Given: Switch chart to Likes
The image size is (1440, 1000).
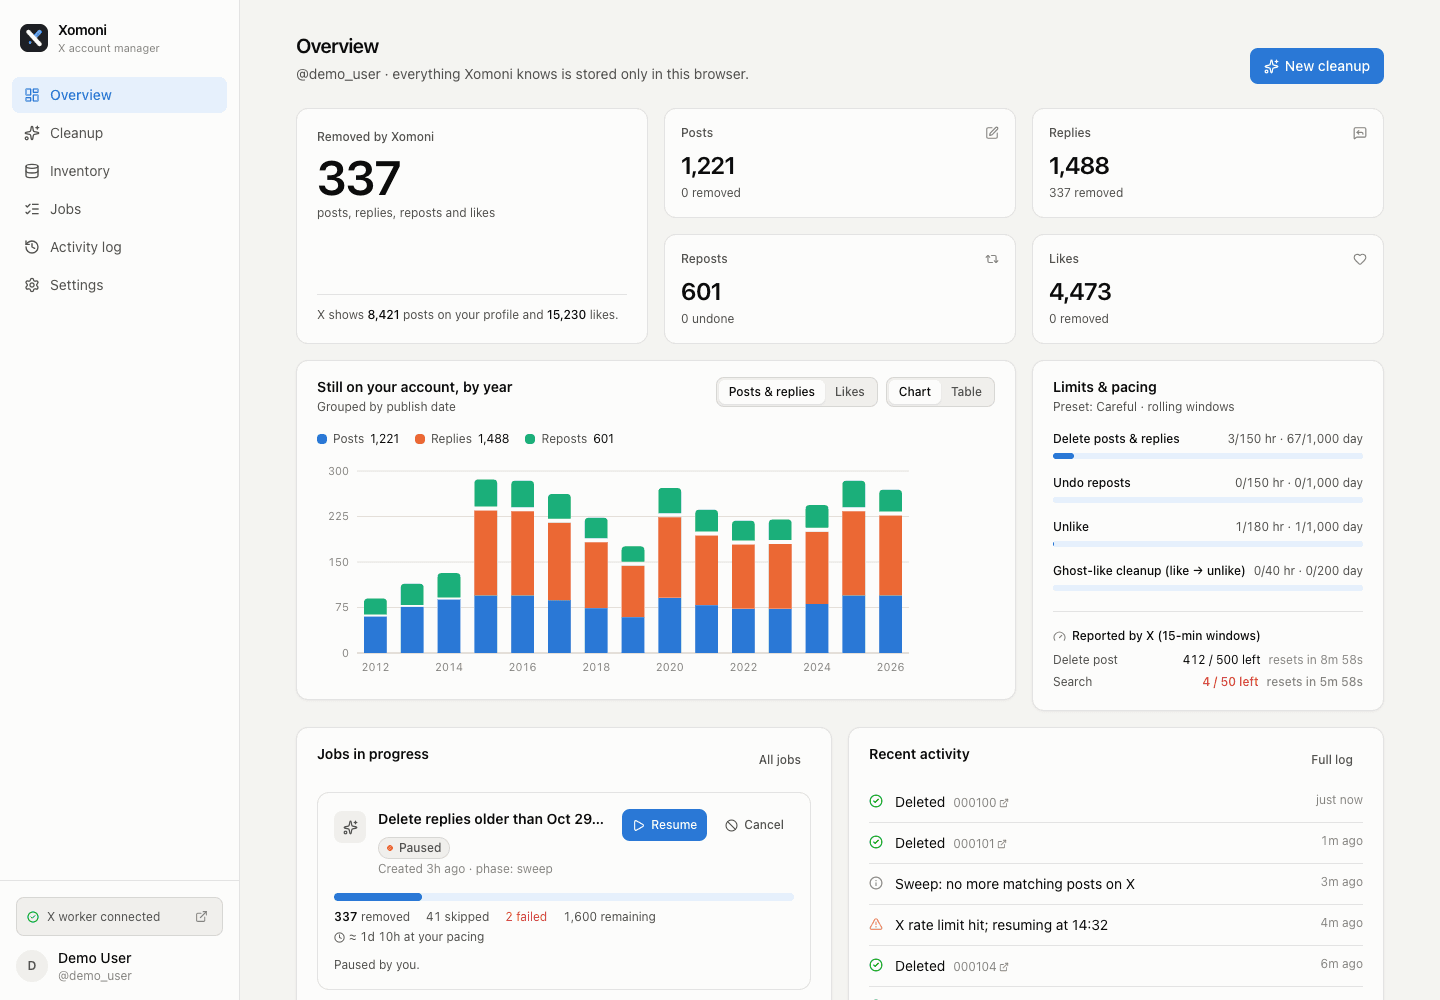Looking at the screenshot, I should 850,392.
